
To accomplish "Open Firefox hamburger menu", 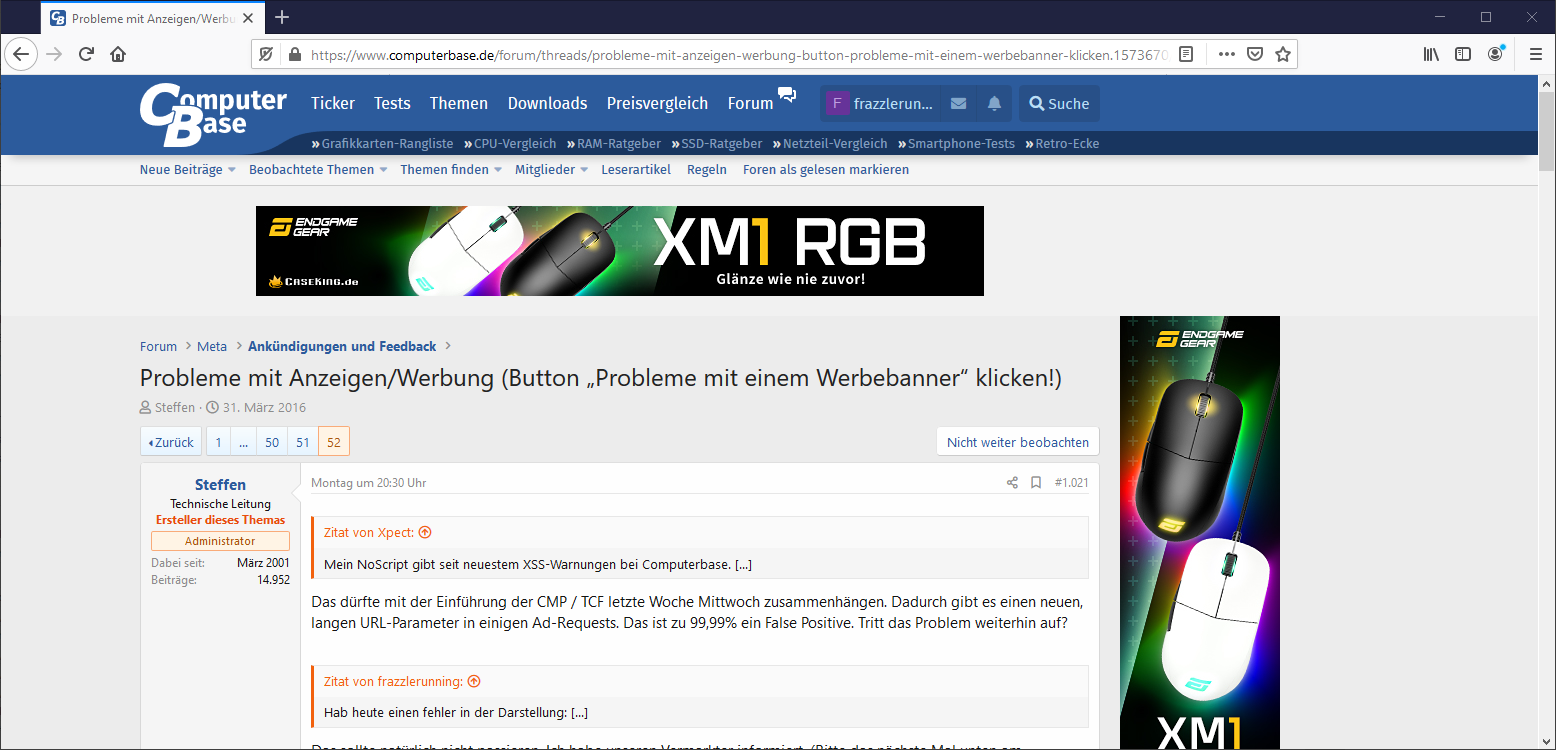I will pos(1536,54).
